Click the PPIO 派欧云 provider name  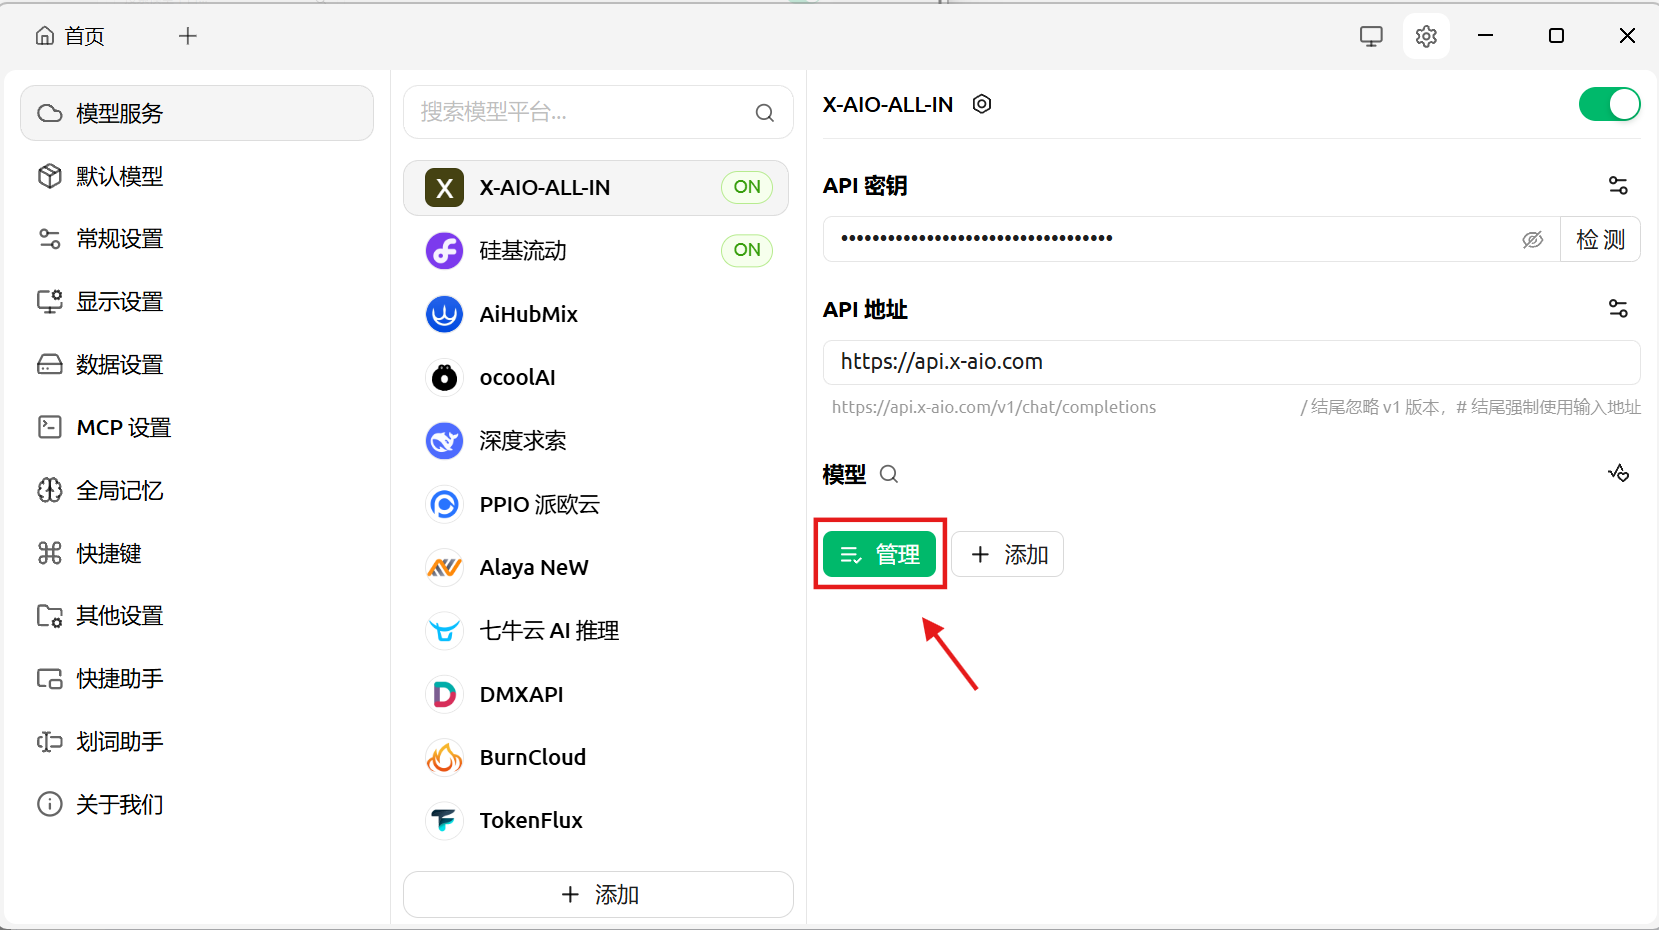pyautogui.click(x=540, y=504)
